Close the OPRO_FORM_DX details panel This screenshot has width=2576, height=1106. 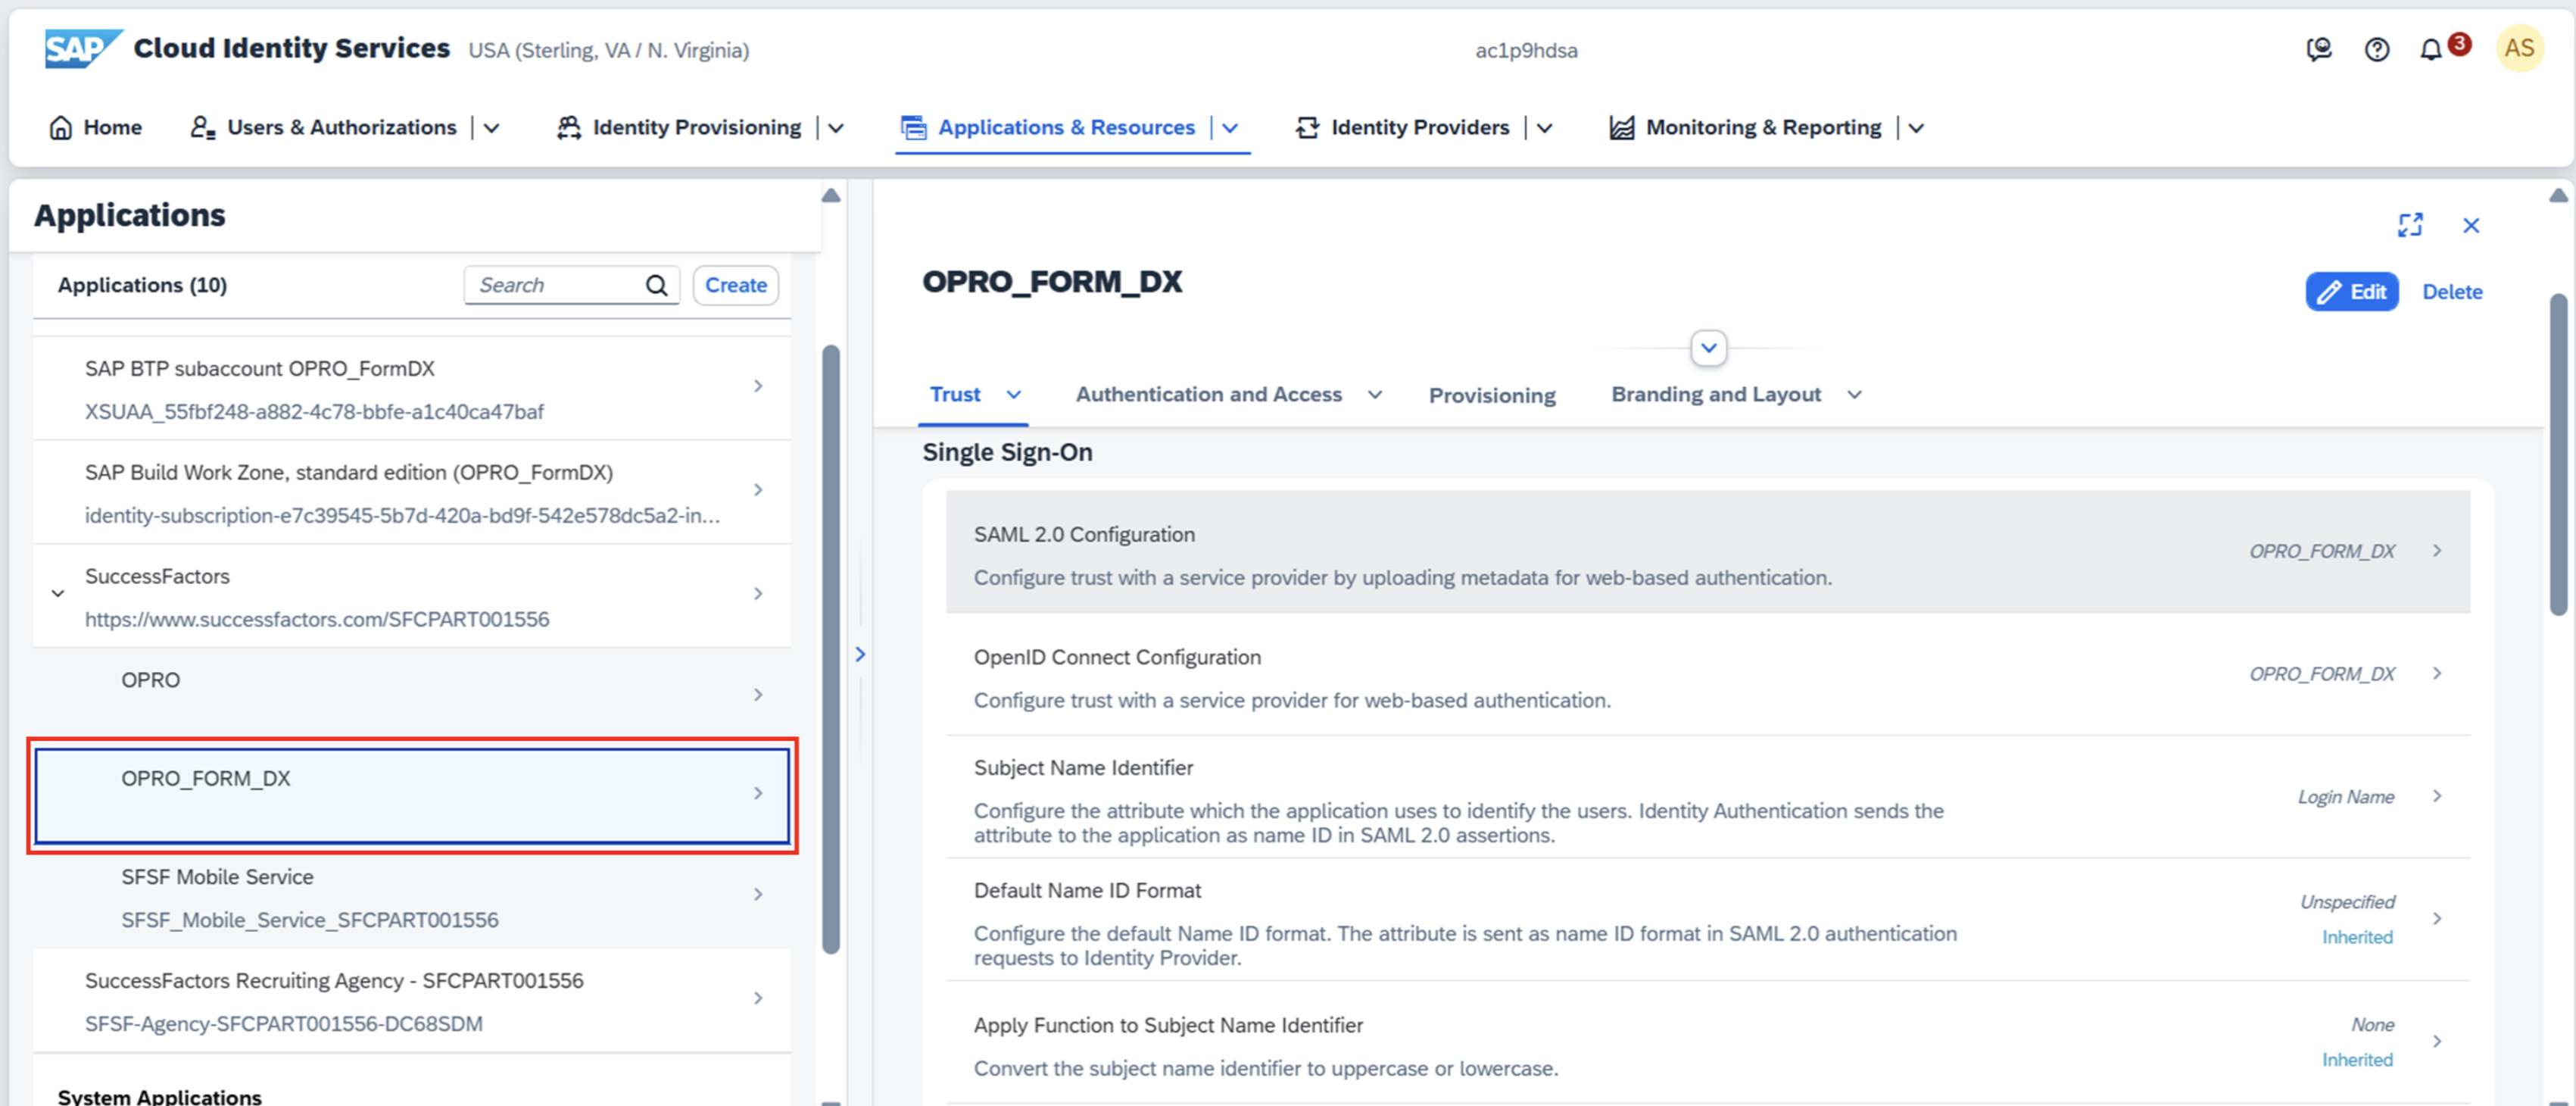(x=2470, y=226)
